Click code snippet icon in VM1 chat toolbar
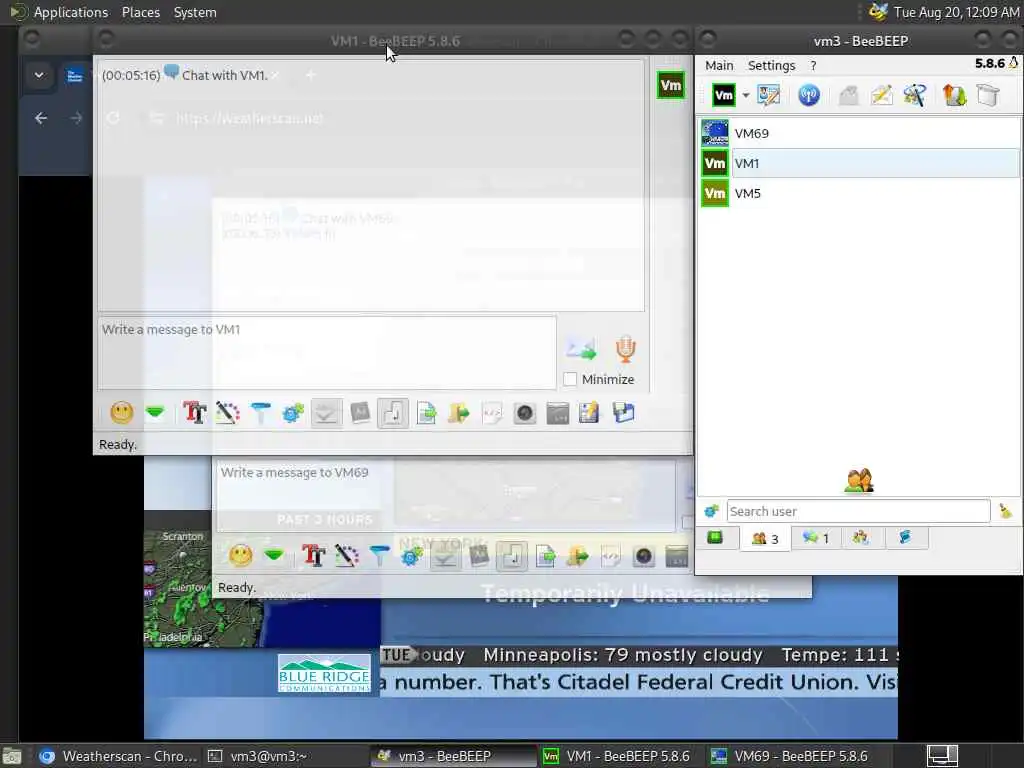 (492, 413)
